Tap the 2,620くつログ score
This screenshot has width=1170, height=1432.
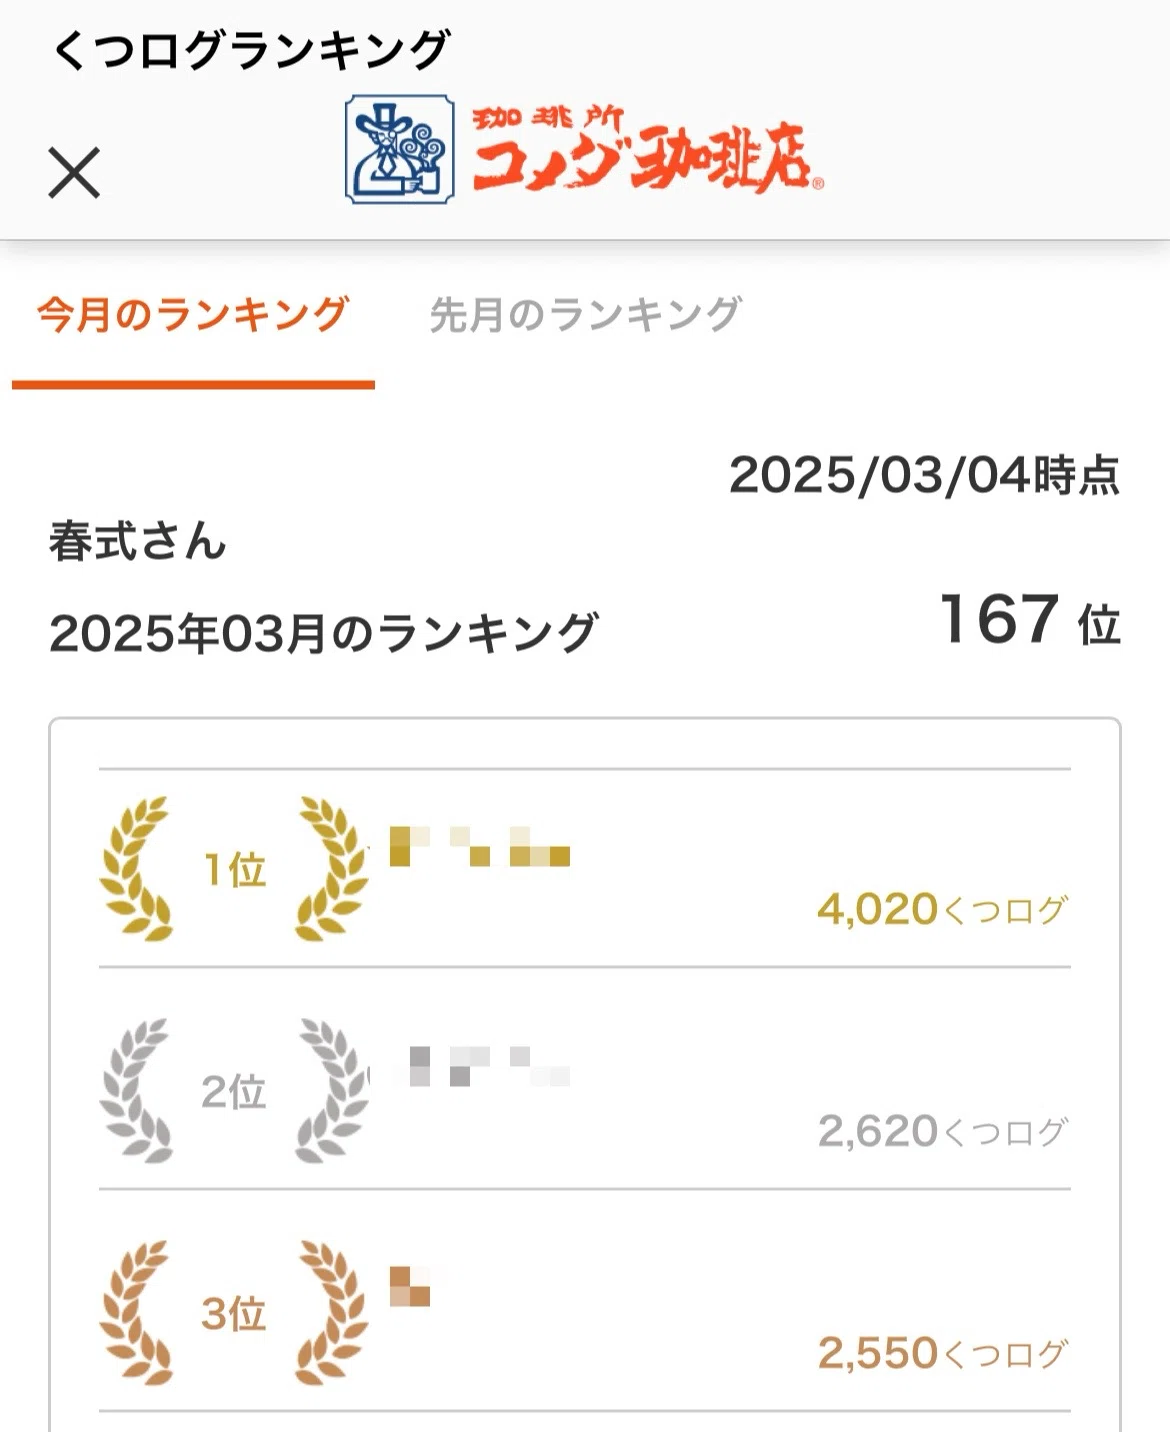pyautogui.click(x=943, y=1131)
